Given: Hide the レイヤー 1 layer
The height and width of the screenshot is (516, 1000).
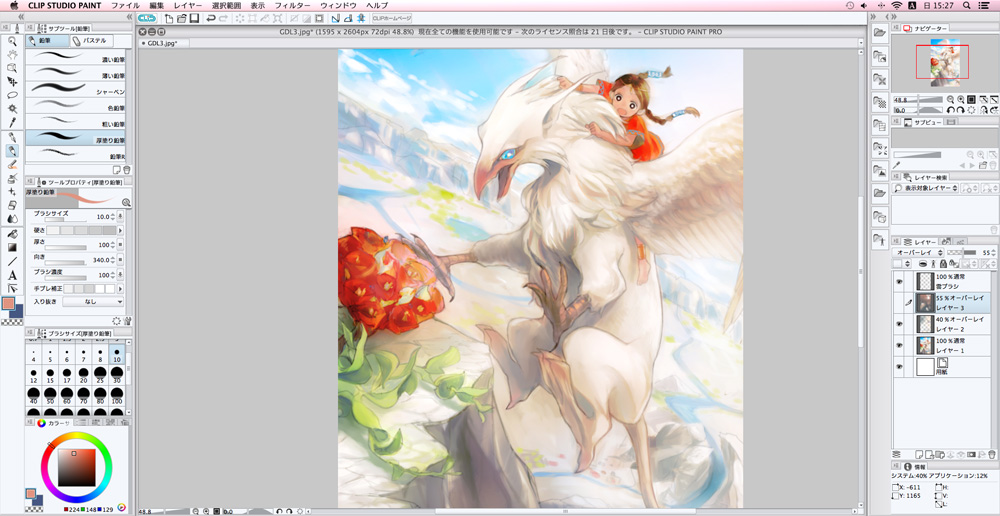Looking at the screenshot, I should 899,346.
